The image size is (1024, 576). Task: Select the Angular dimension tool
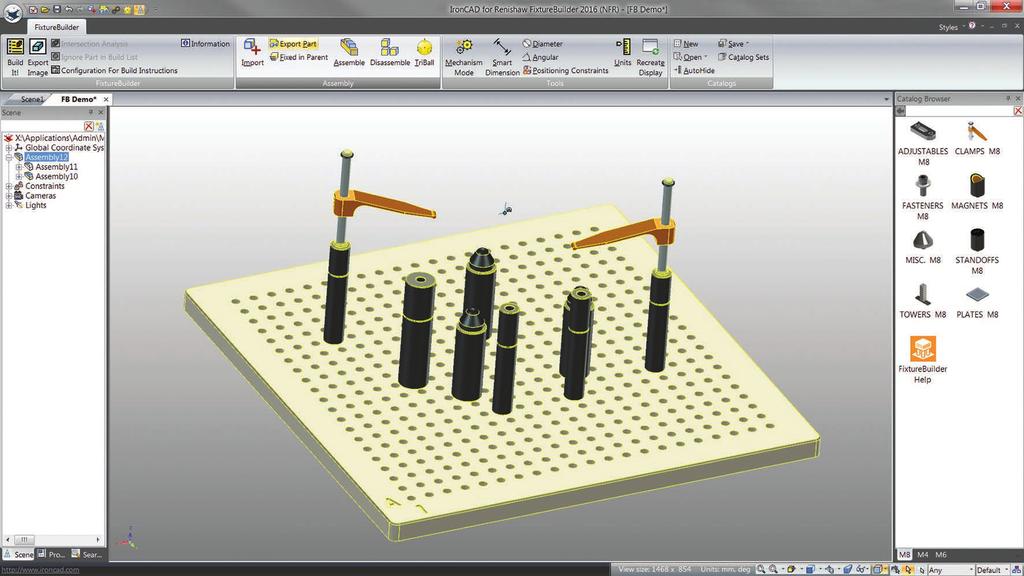[540, 57]
